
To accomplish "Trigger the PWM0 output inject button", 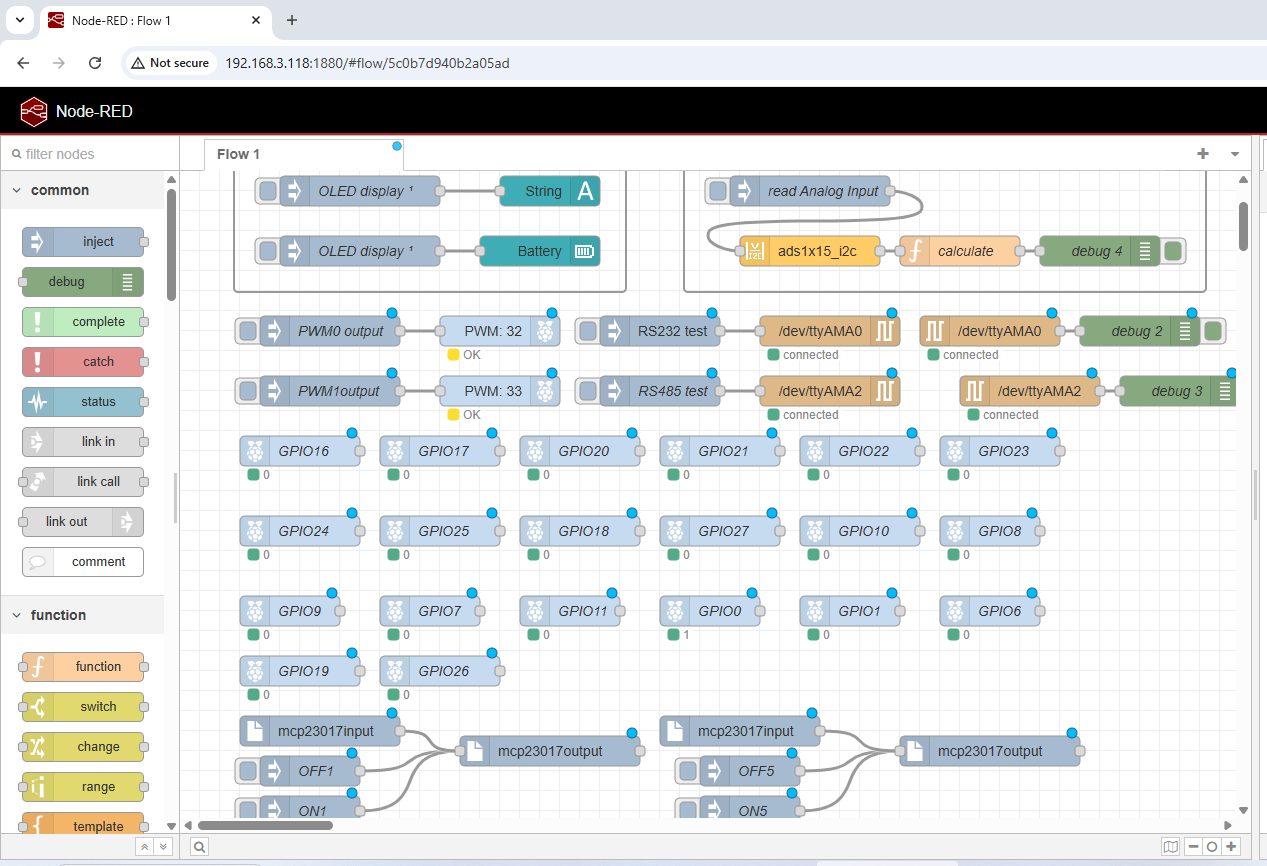I will point(248,331).
